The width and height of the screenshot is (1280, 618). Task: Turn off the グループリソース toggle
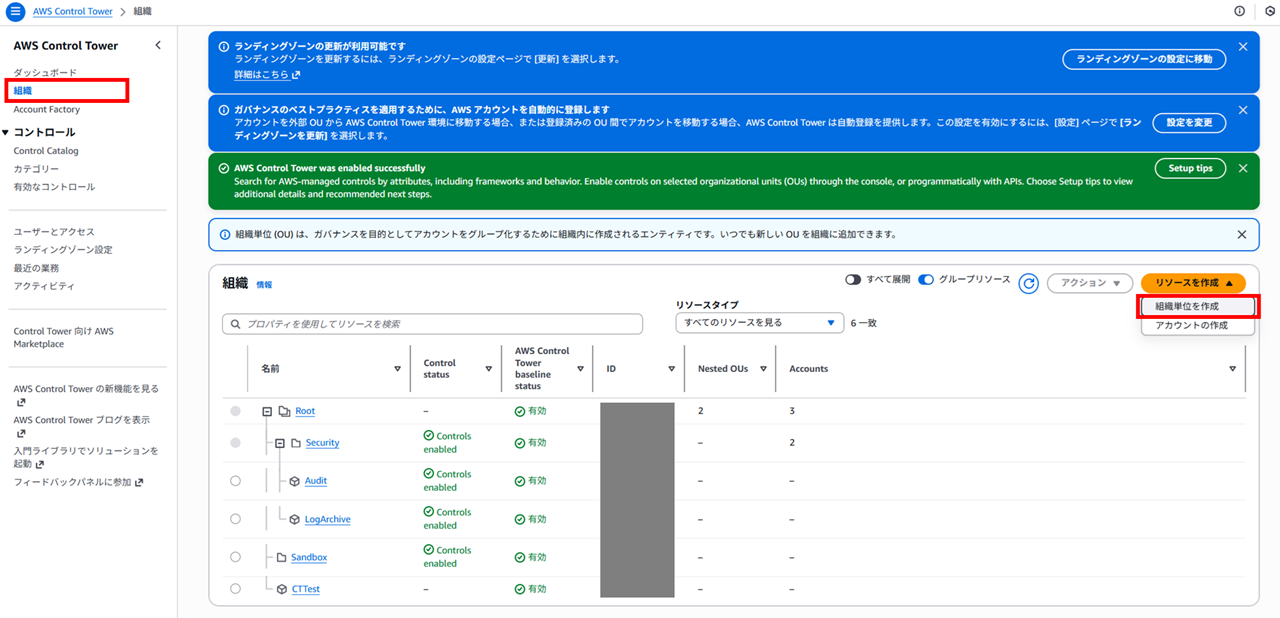coord(925,280)
